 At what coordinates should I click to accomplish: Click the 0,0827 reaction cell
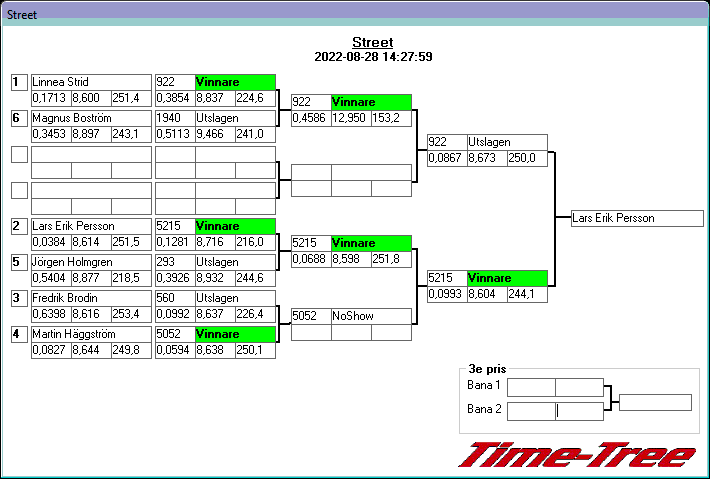(51, 350)
